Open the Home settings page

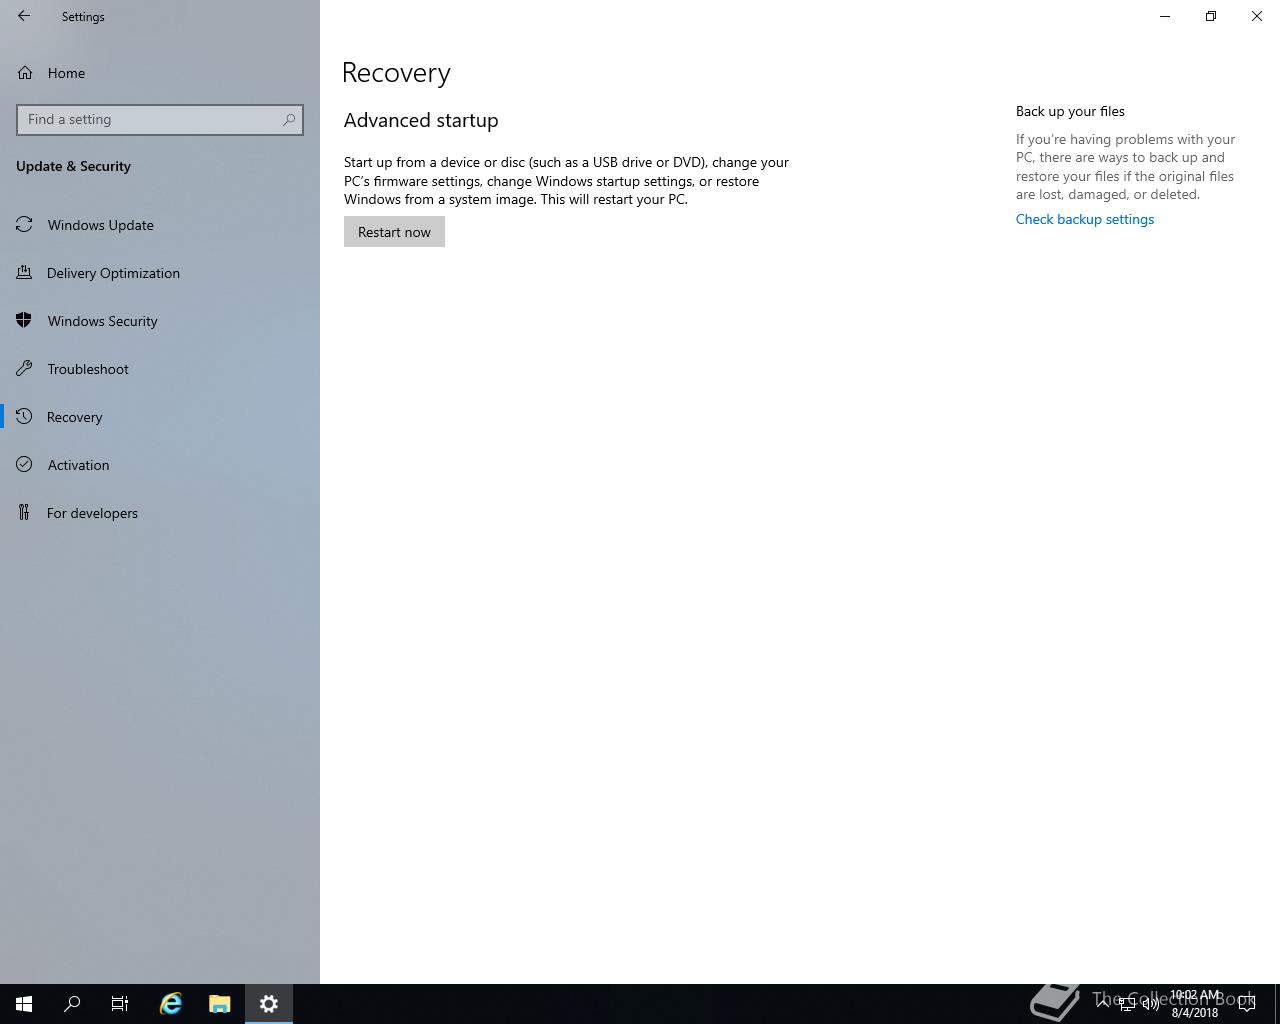(160, 73)
